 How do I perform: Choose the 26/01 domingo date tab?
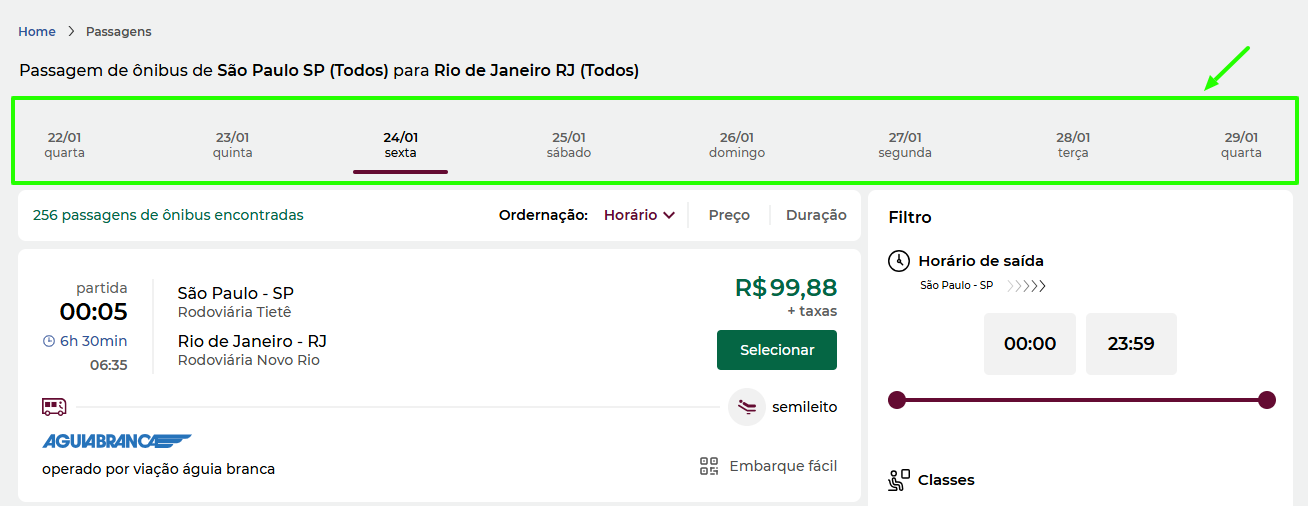736,145
